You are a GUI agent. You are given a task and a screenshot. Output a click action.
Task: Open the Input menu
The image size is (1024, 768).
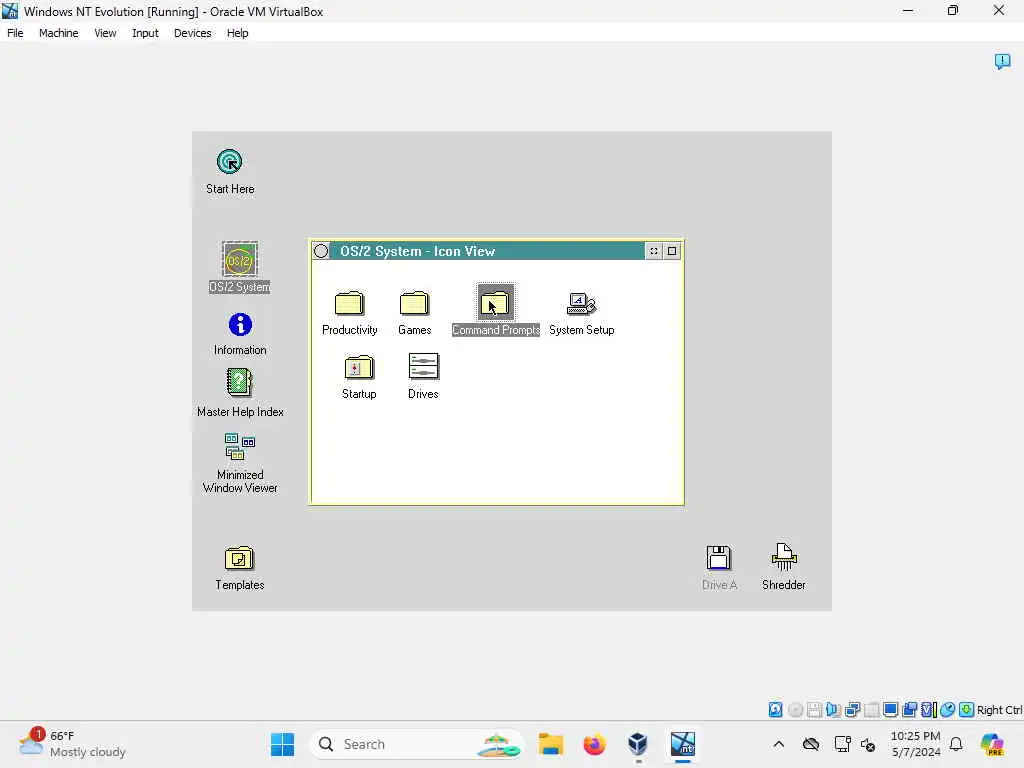click(x=145, y=33)
